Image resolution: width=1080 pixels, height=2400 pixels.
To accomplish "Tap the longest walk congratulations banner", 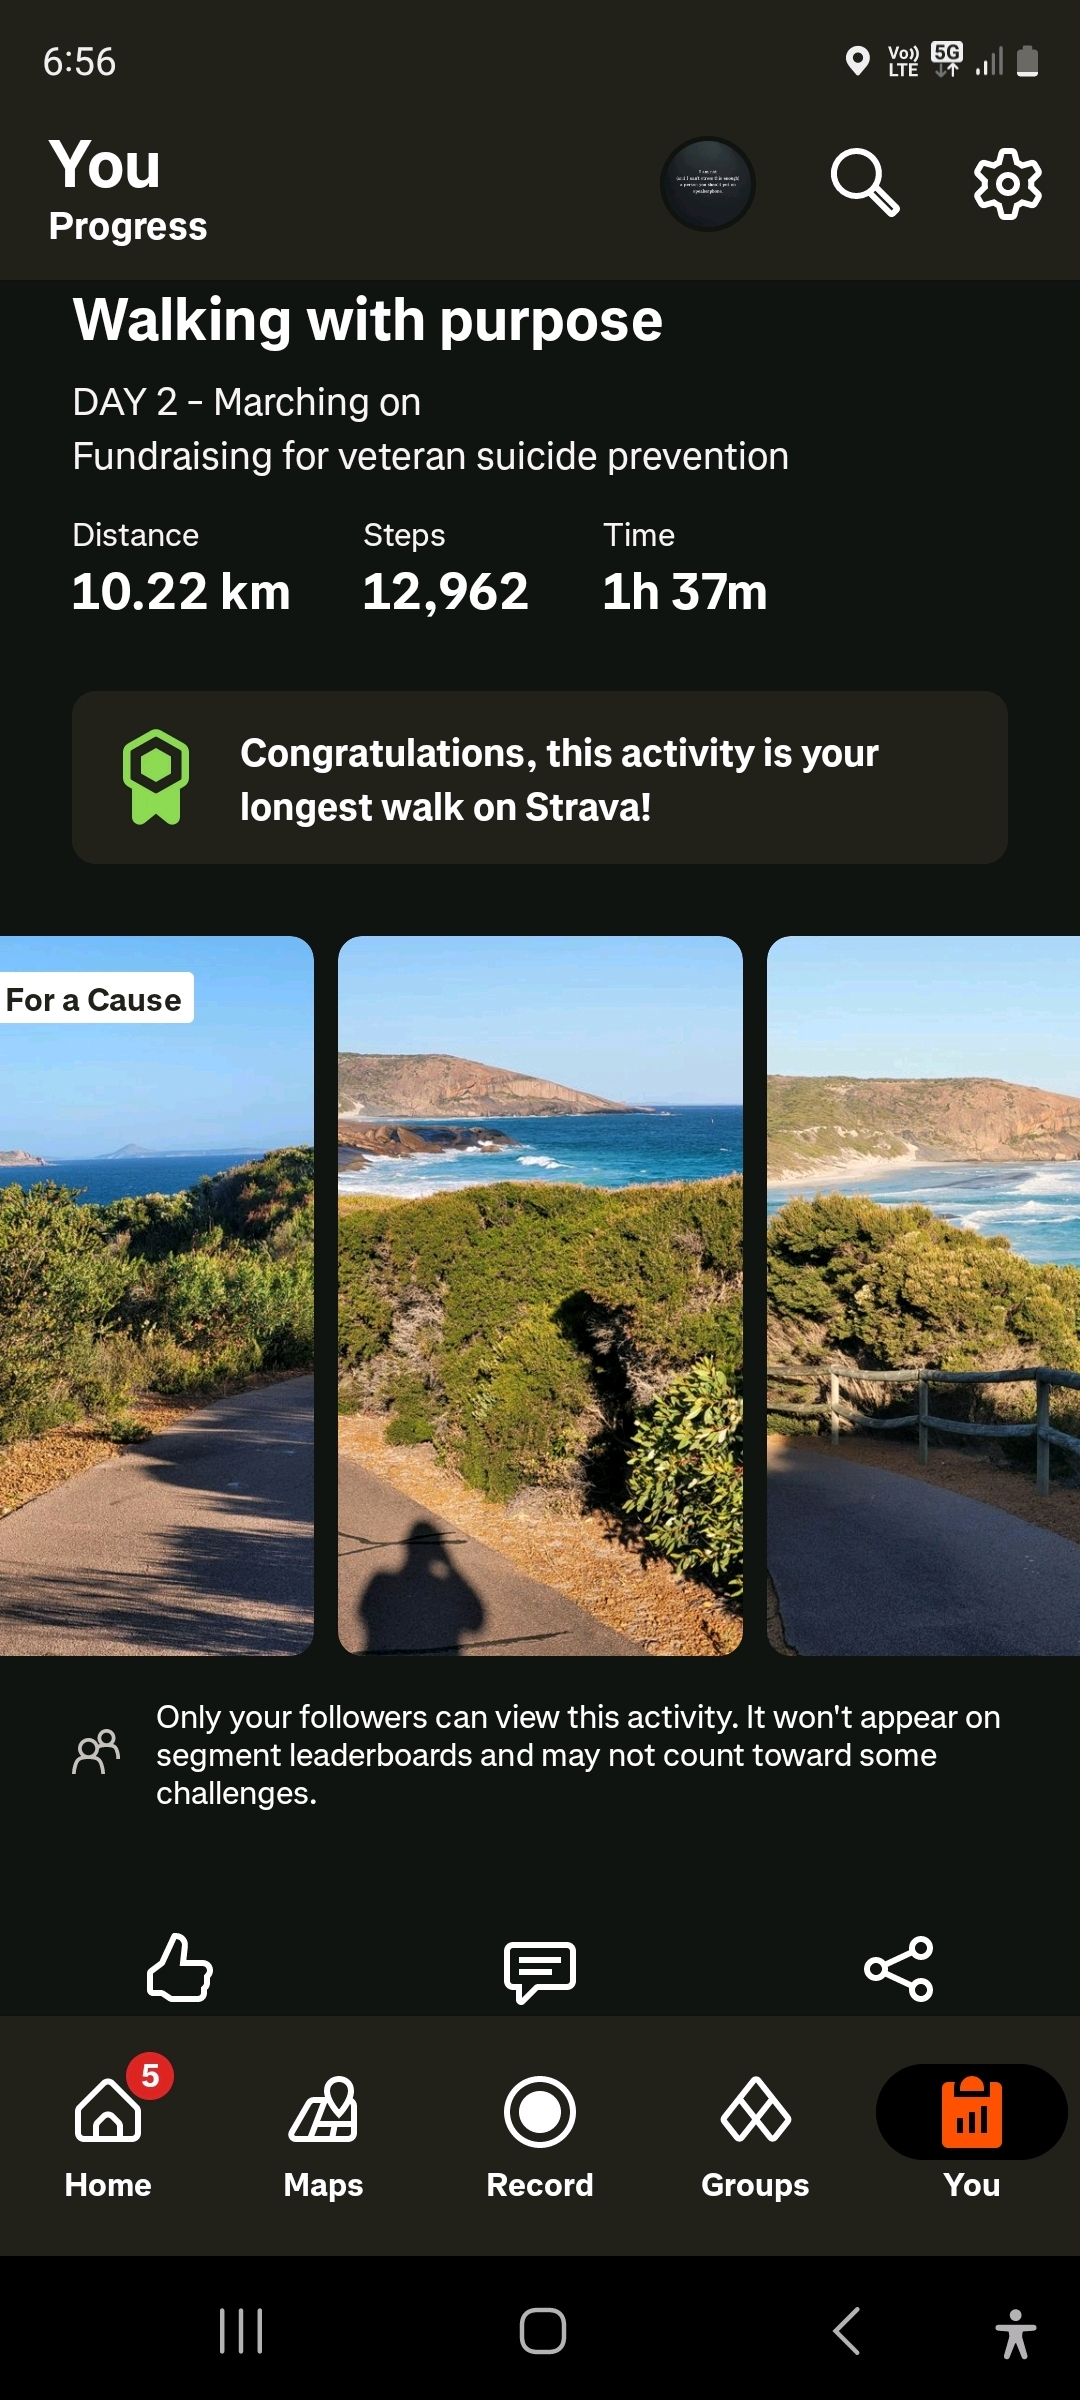I will tap(540, 778).
